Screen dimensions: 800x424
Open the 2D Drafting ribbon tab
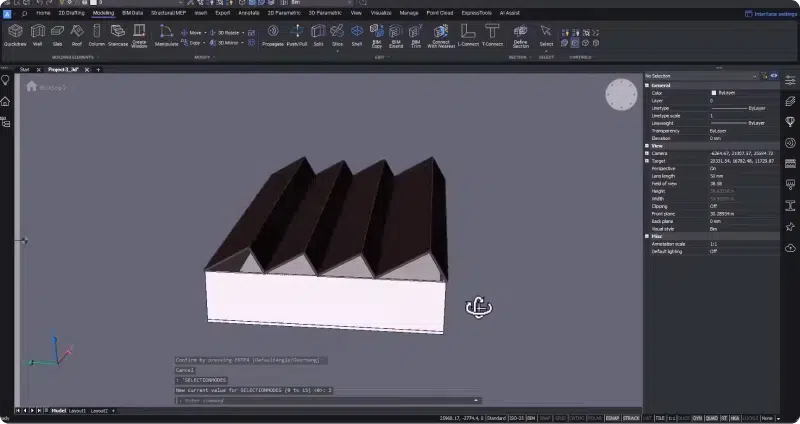point(71,13)
